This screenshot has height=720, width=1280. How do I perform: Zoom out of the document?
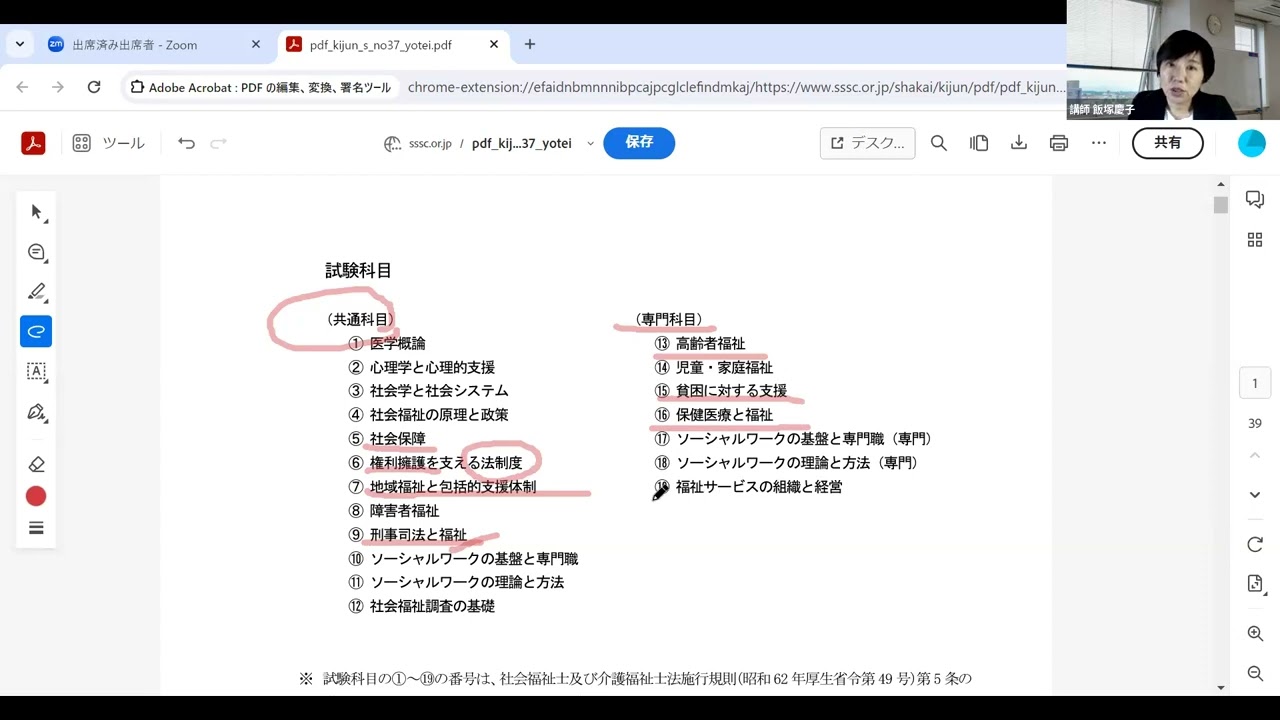(1255, 673)
